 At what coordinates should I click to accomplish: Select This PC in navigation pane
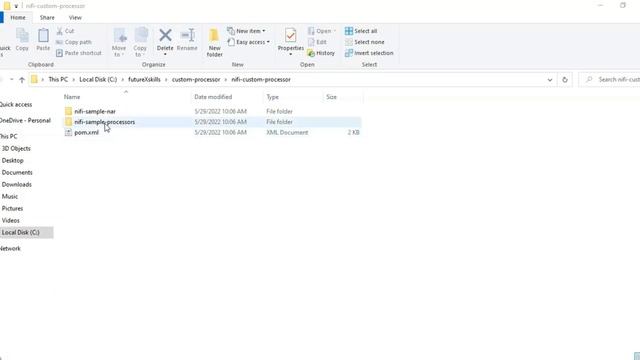point(9,136)
